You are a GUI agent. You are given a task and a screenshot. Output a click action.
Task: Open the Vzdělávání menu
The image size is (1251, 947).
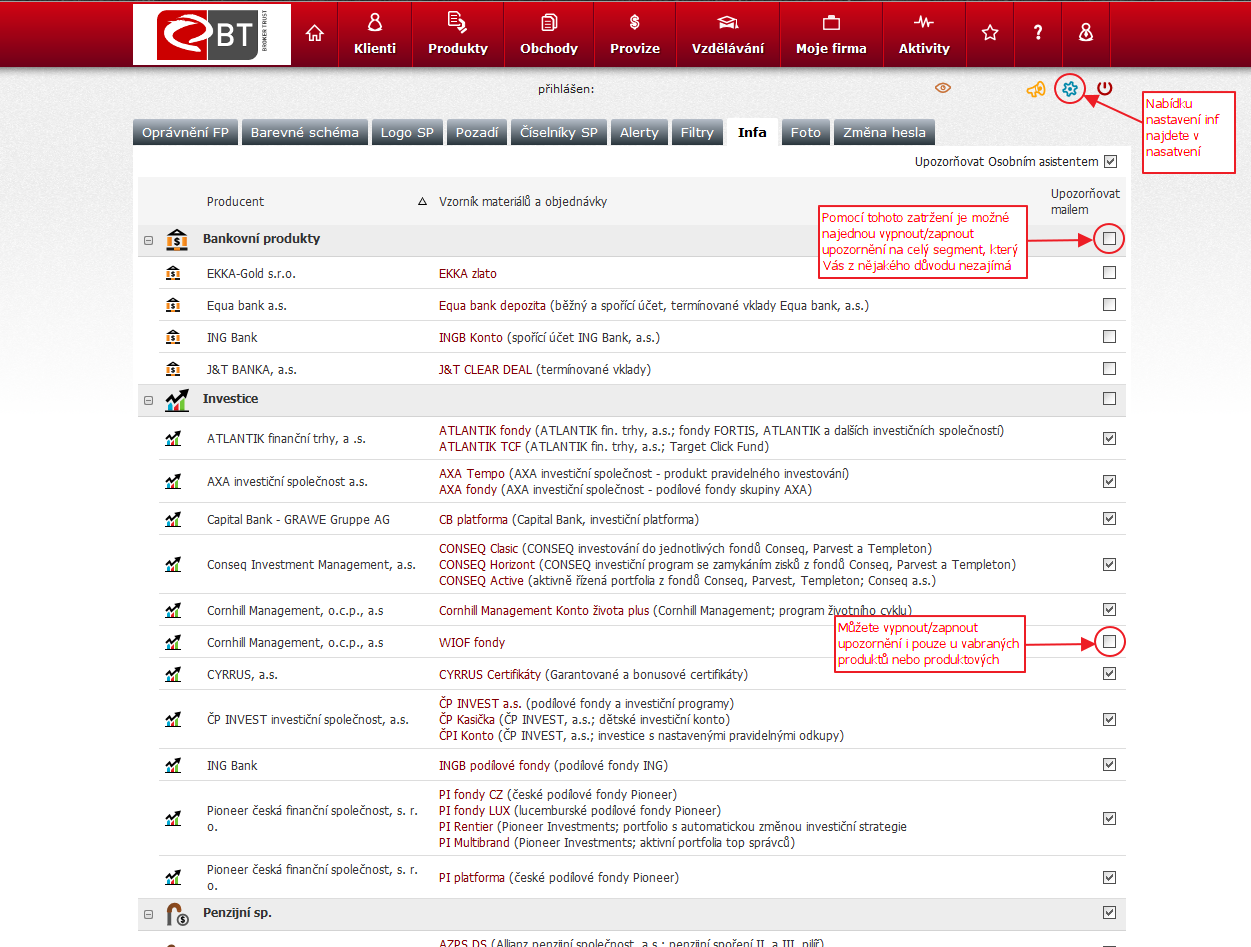(728, 34)
